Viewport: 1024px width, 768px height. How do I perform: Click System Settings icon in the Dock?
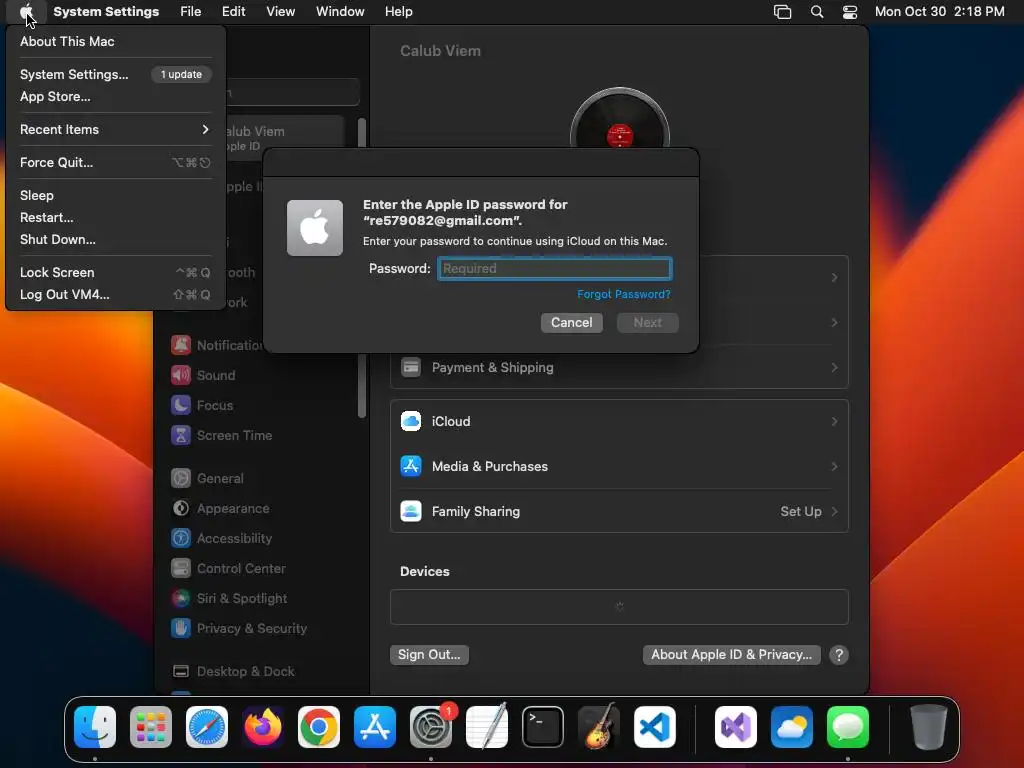(x=431, y=727)
